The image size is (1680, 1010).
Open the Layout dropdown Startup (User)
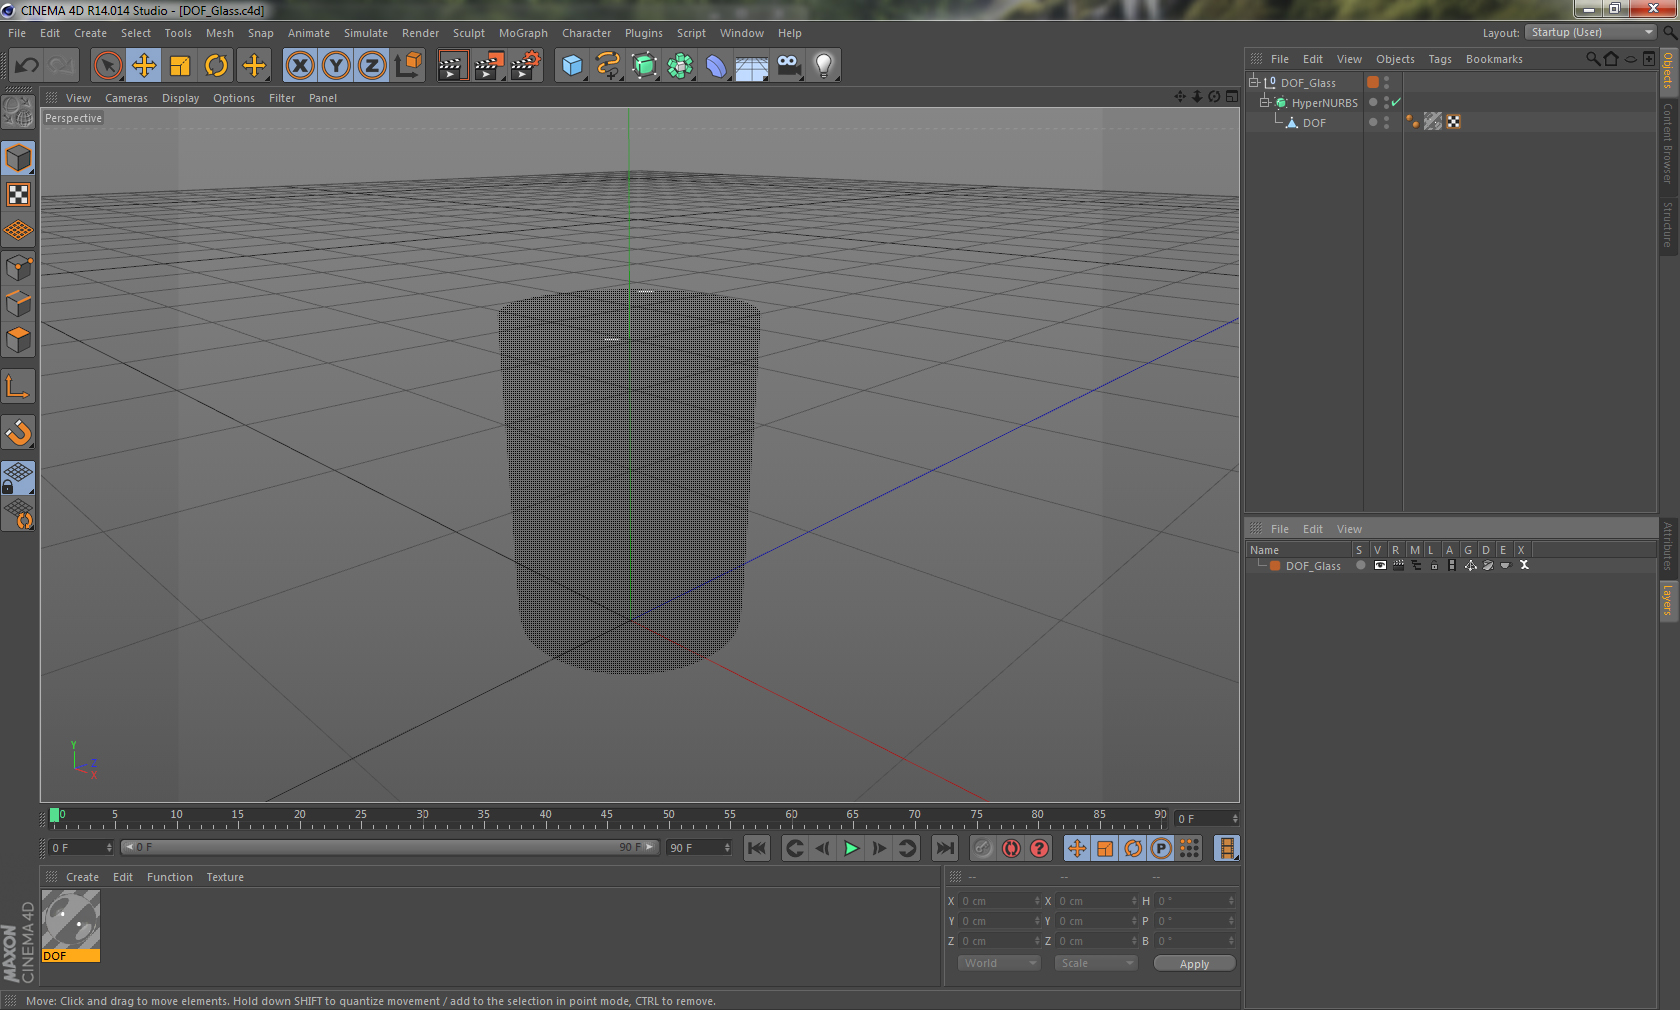1592,32
